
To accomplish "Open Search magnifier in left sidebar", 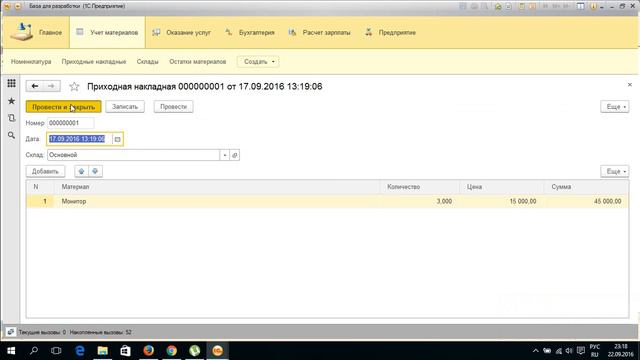I will pyautogui.click(x=11, y=135).
